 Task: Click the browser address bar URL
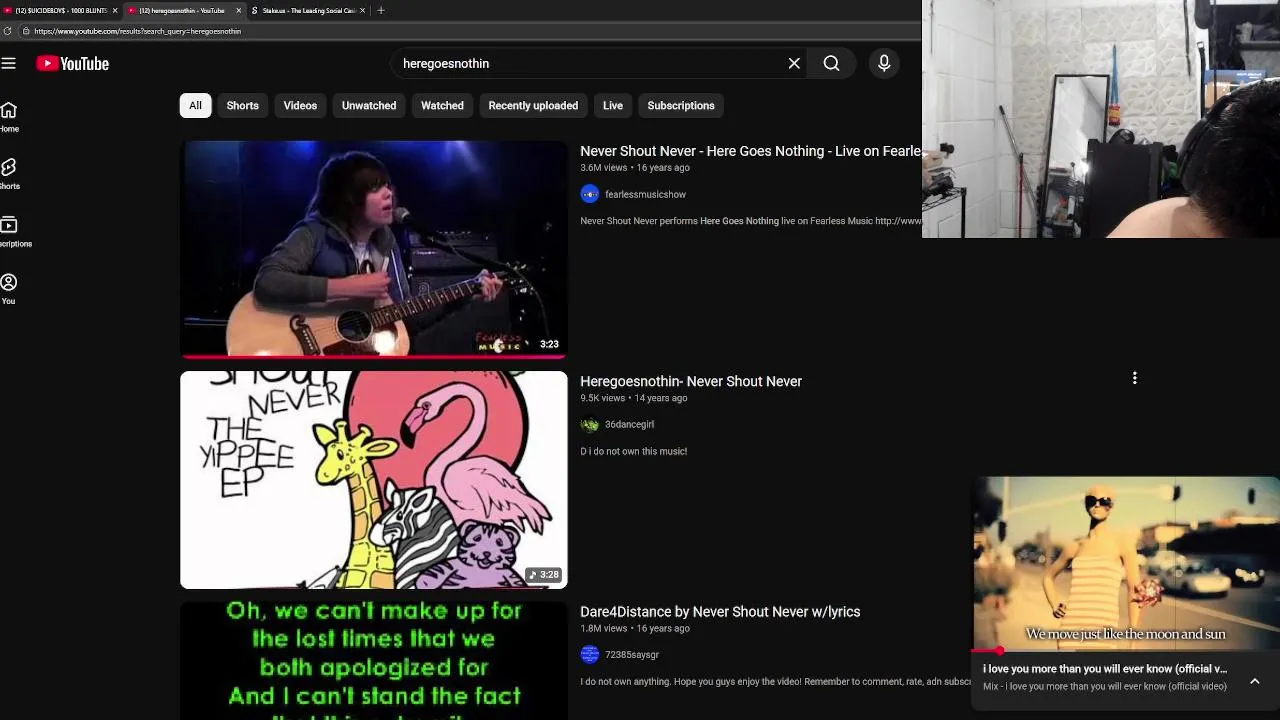[x=137, y=31]
